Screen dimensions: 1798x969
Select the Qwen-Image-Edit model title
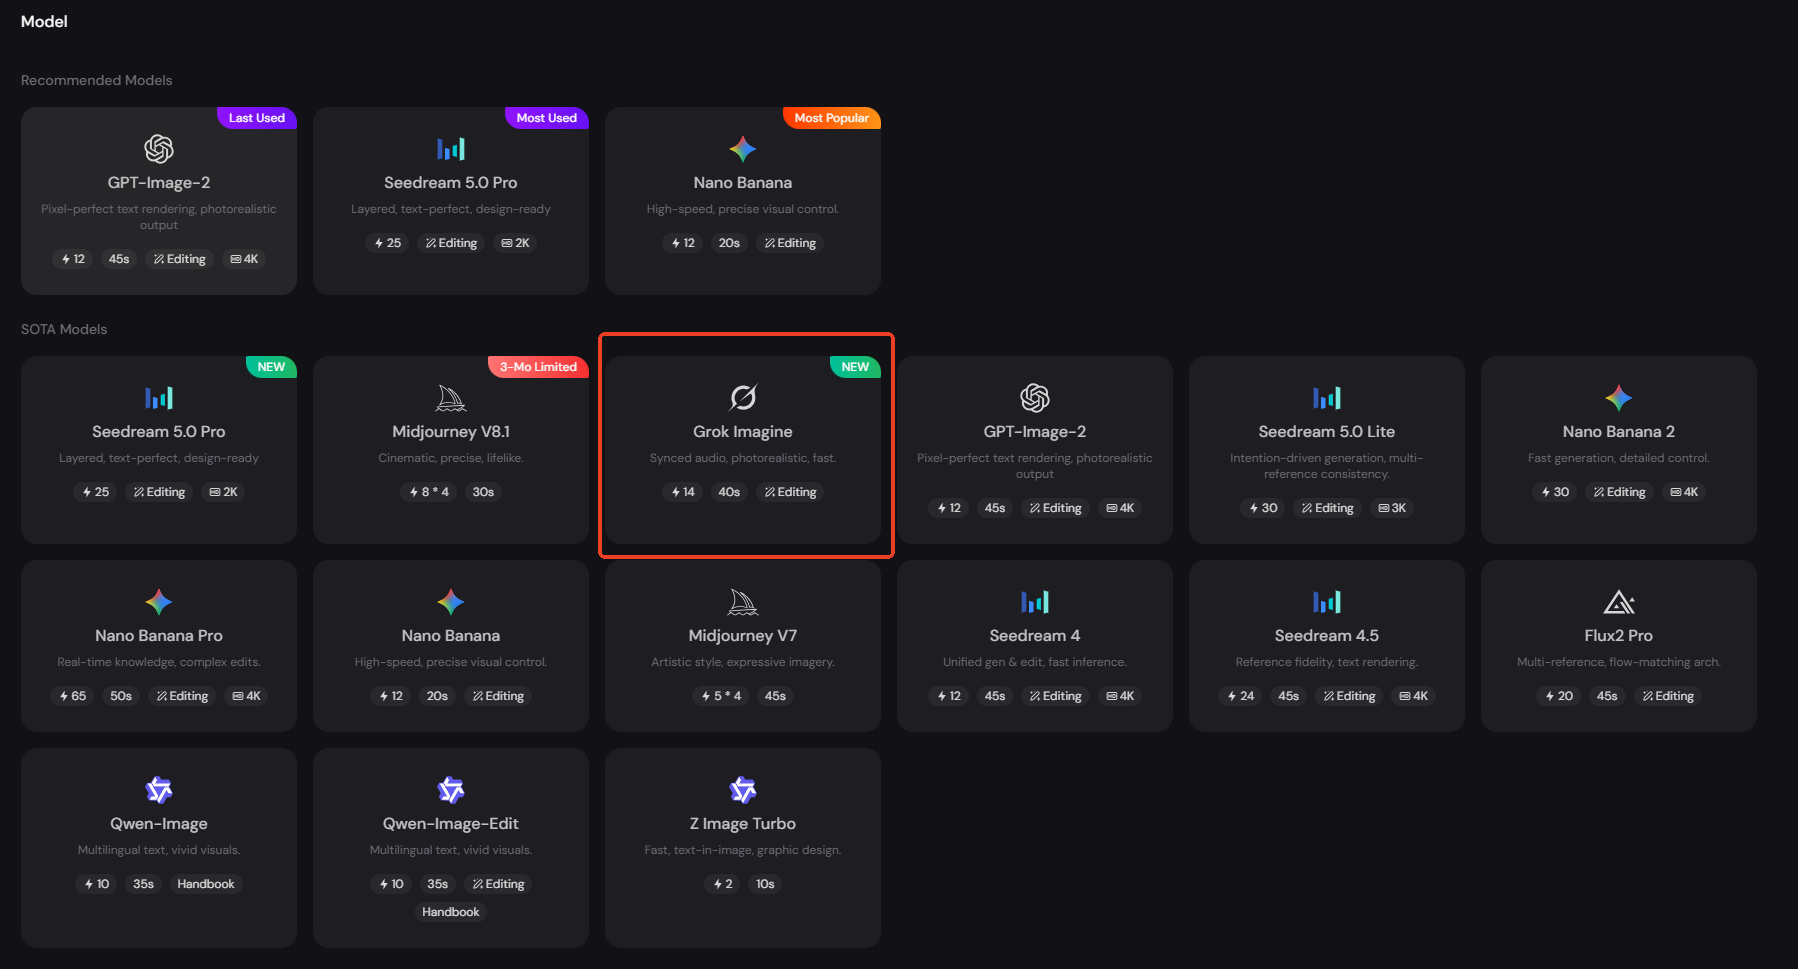(x=451, y=824)
